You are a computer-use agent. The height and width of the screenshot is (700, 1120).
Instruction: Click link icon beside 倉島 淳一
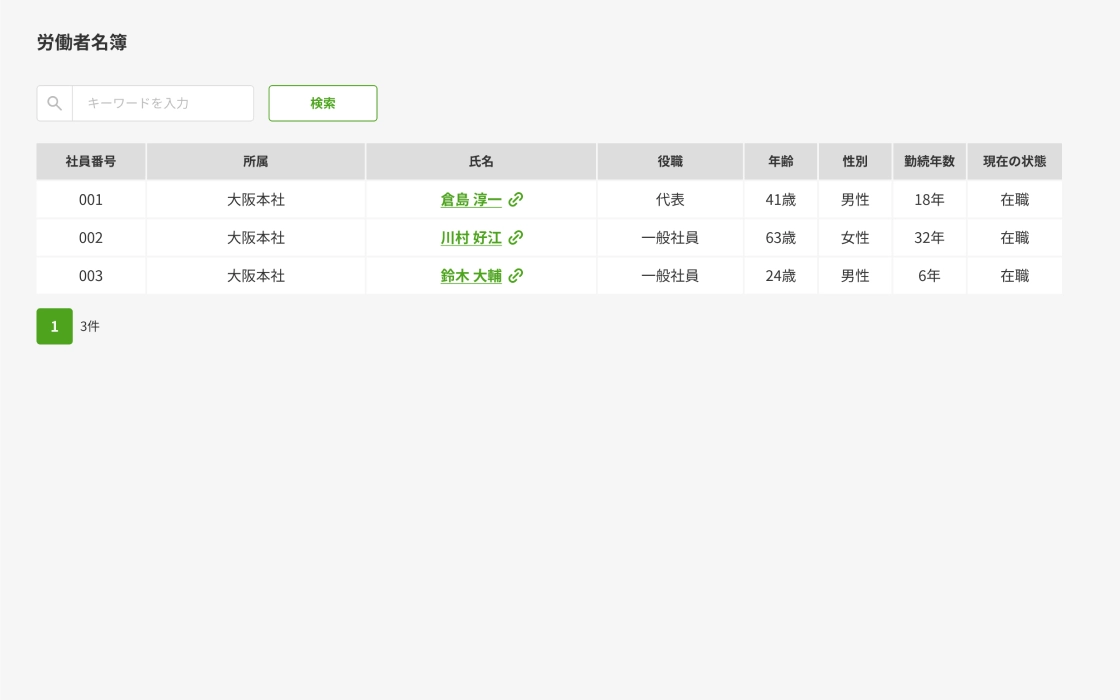tap(516, 199)
